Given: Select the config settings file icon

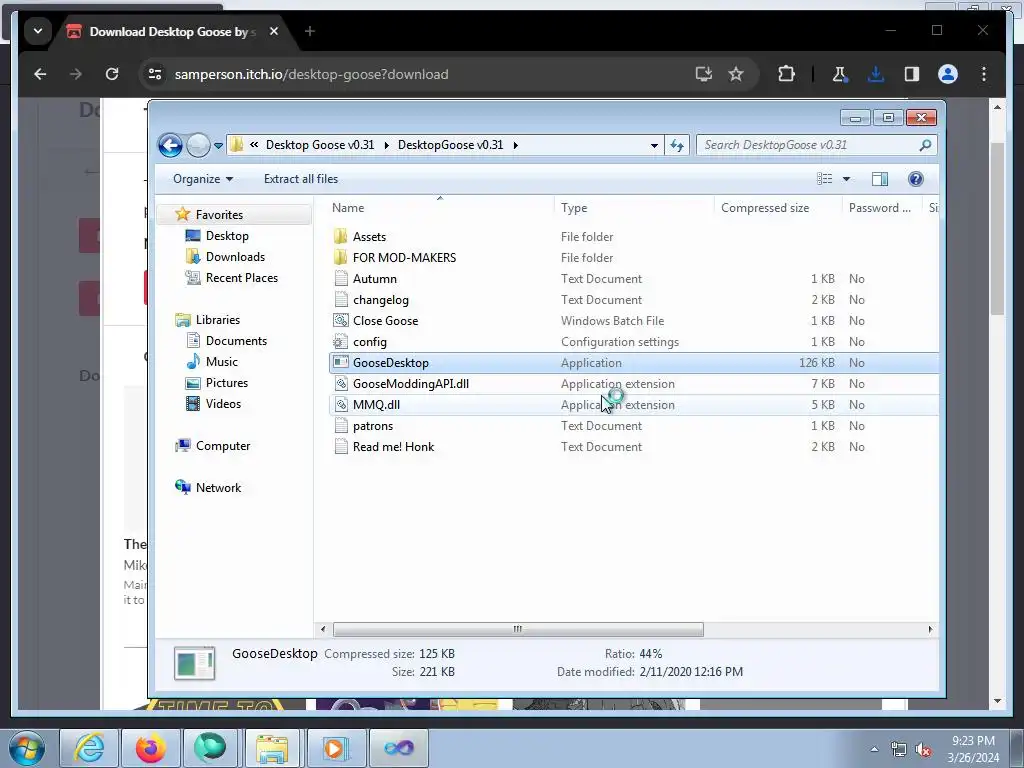Looking at the screenshot, I should click(x=340, y=342).
